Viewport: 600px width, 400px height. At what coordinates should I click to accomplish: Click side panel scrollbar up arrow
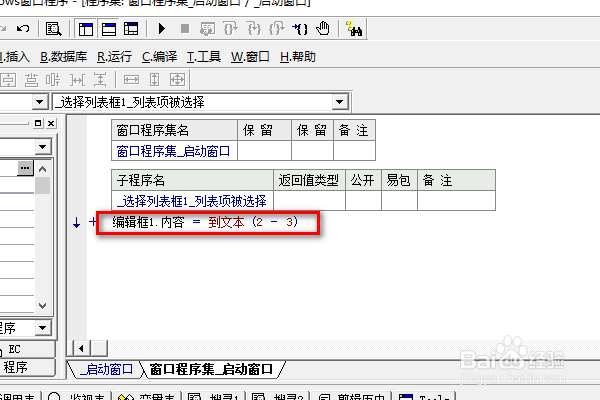point(42,169)
